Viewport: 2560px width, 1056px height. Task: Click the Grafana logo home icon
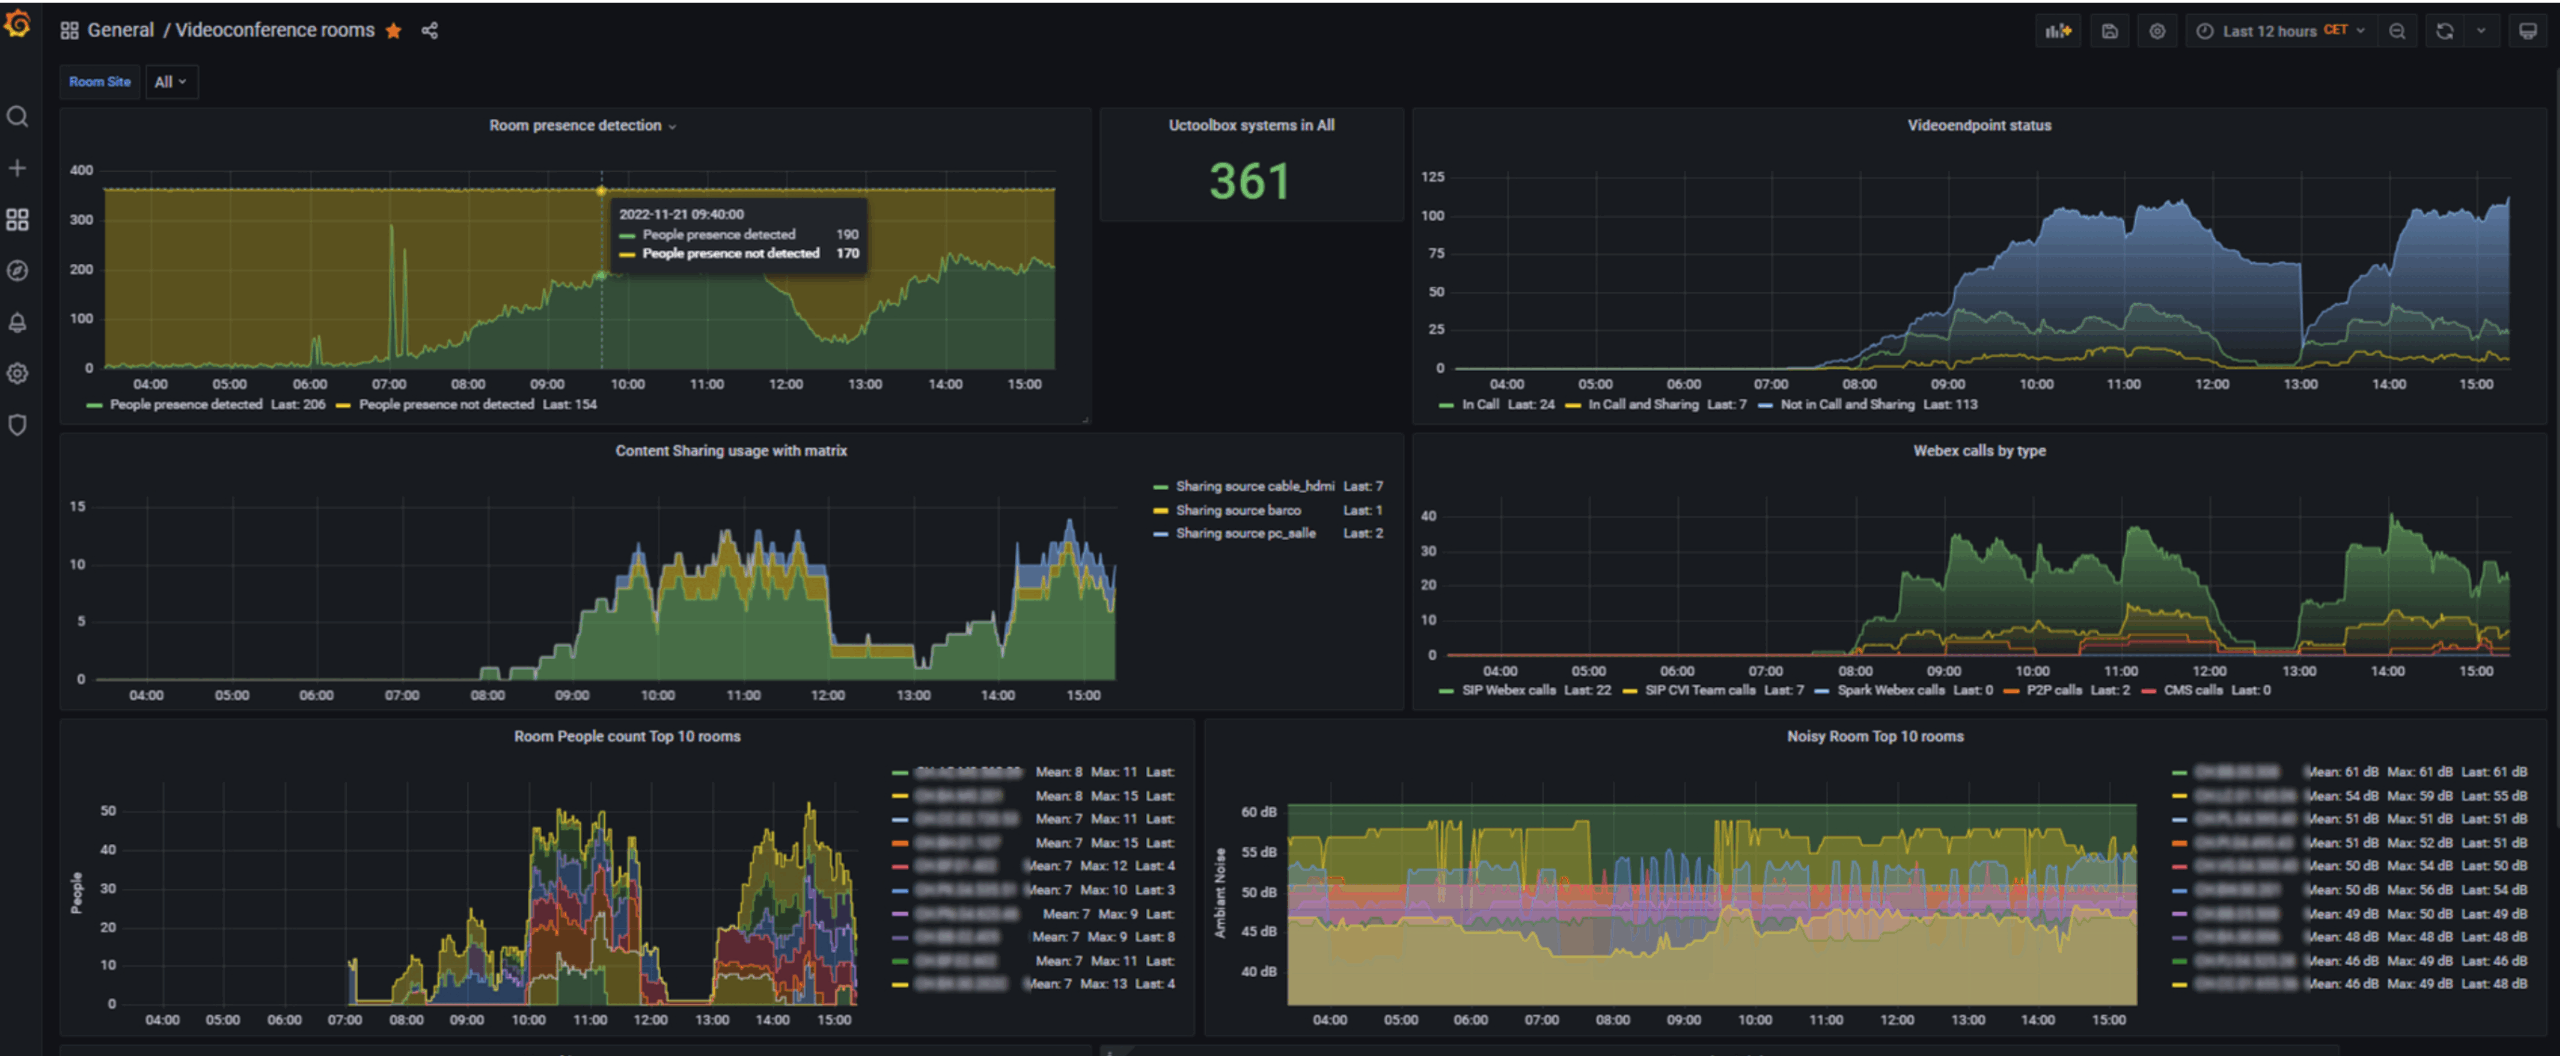pyautogui.click(x=18, y=24)
